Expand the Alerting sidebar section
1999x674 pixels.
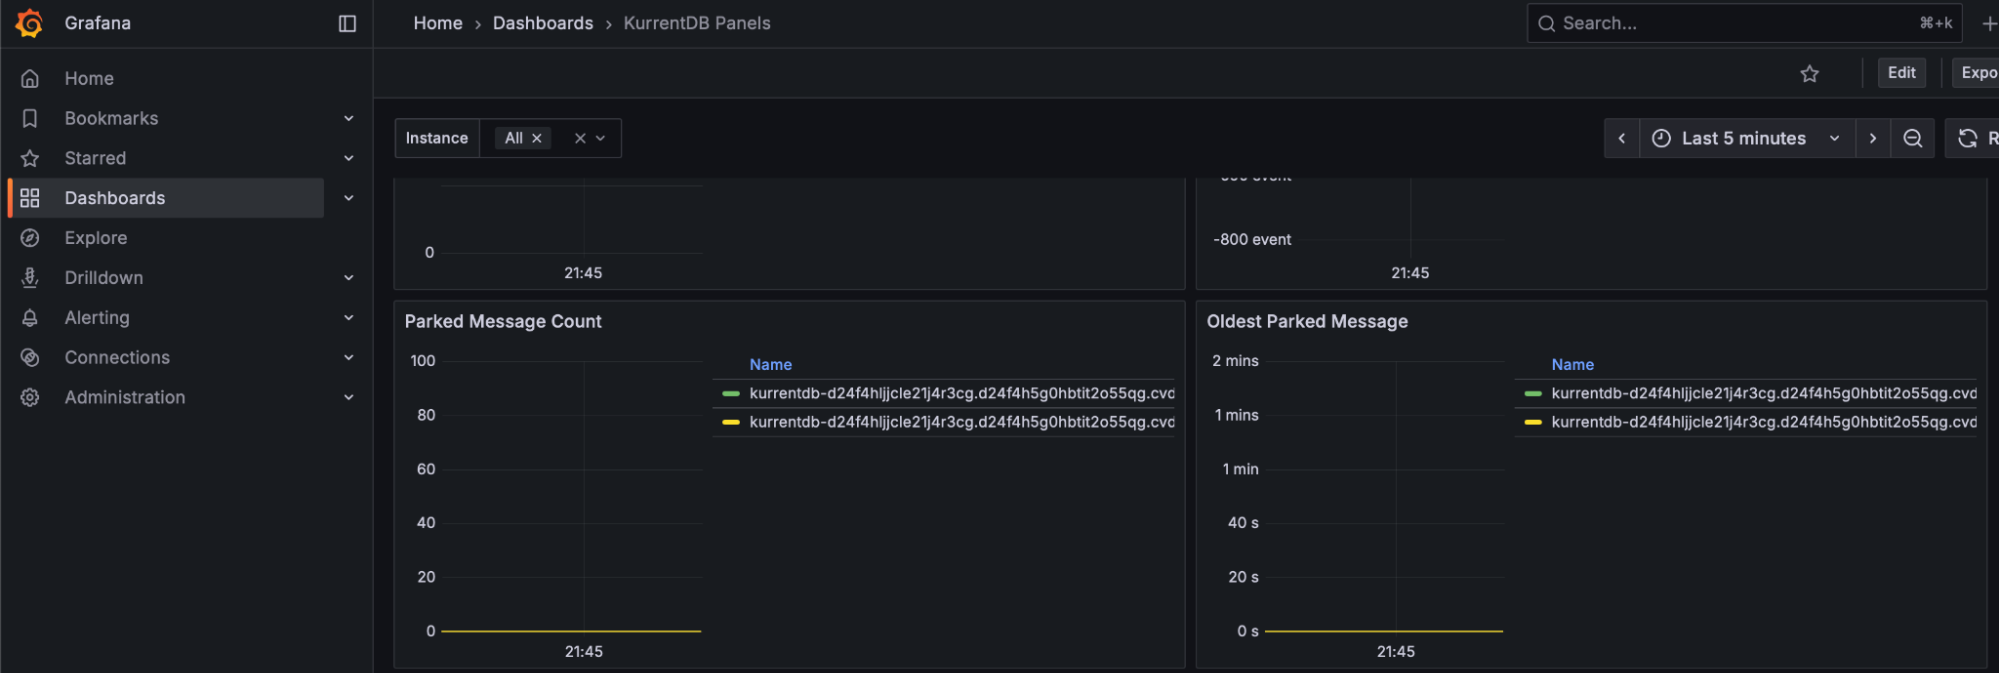(348, 318)
